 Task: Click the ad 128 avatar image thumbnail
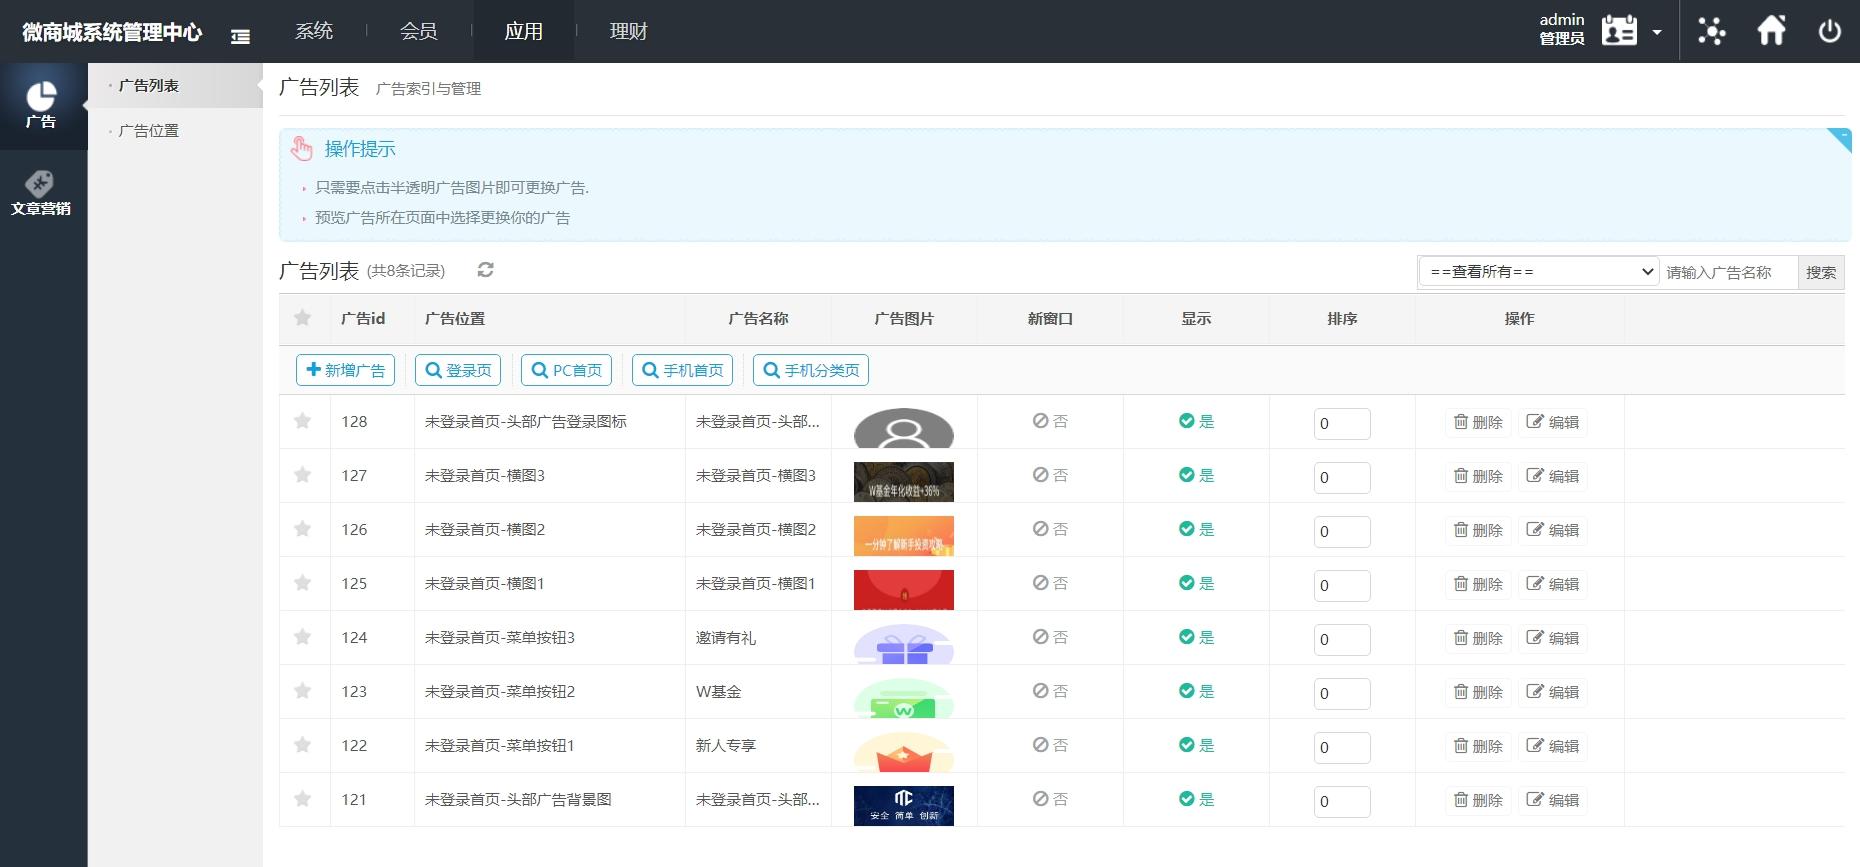click(903, 428)
